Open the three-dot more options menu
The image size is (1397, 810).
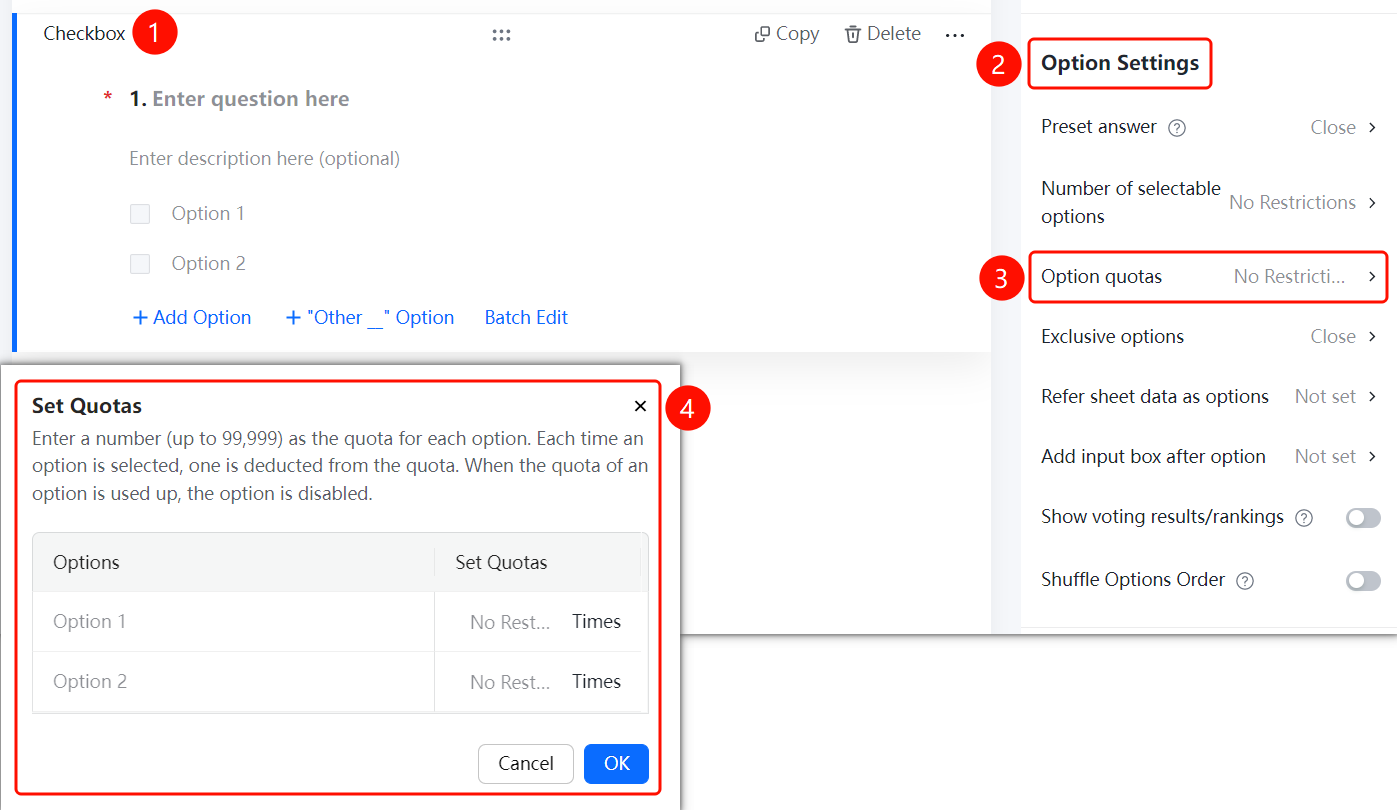(x=954, y=35)
